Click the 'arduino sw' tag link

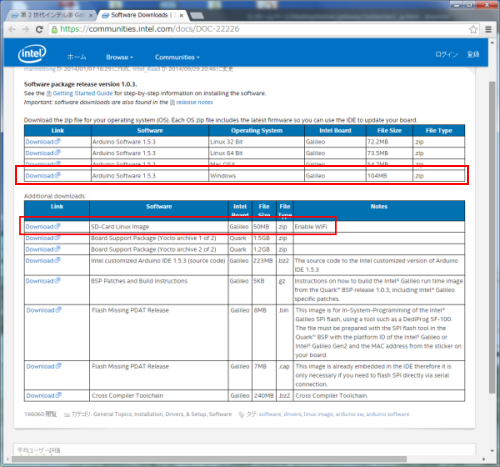pos(349,414)
